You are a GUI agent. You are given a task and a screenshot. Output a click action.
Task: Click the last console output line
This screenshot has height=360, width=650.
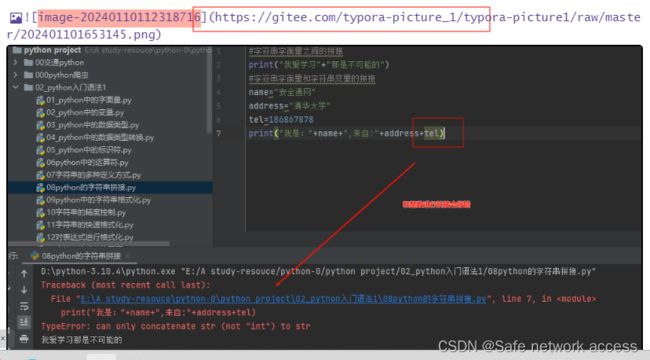(x=82, y=340)
